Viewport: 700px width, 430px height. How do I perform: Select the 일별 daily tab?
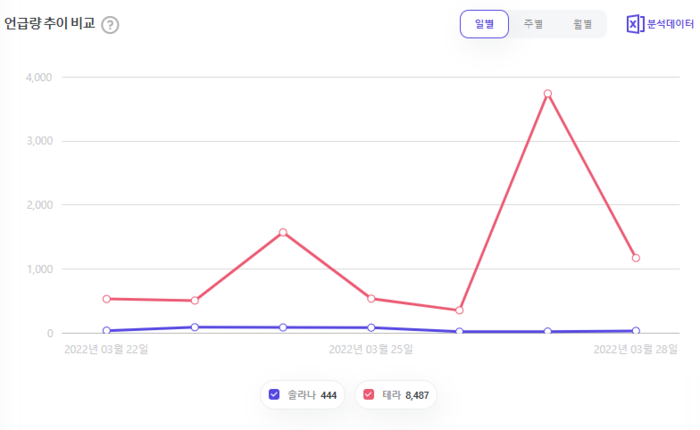(x=484, y=24)
